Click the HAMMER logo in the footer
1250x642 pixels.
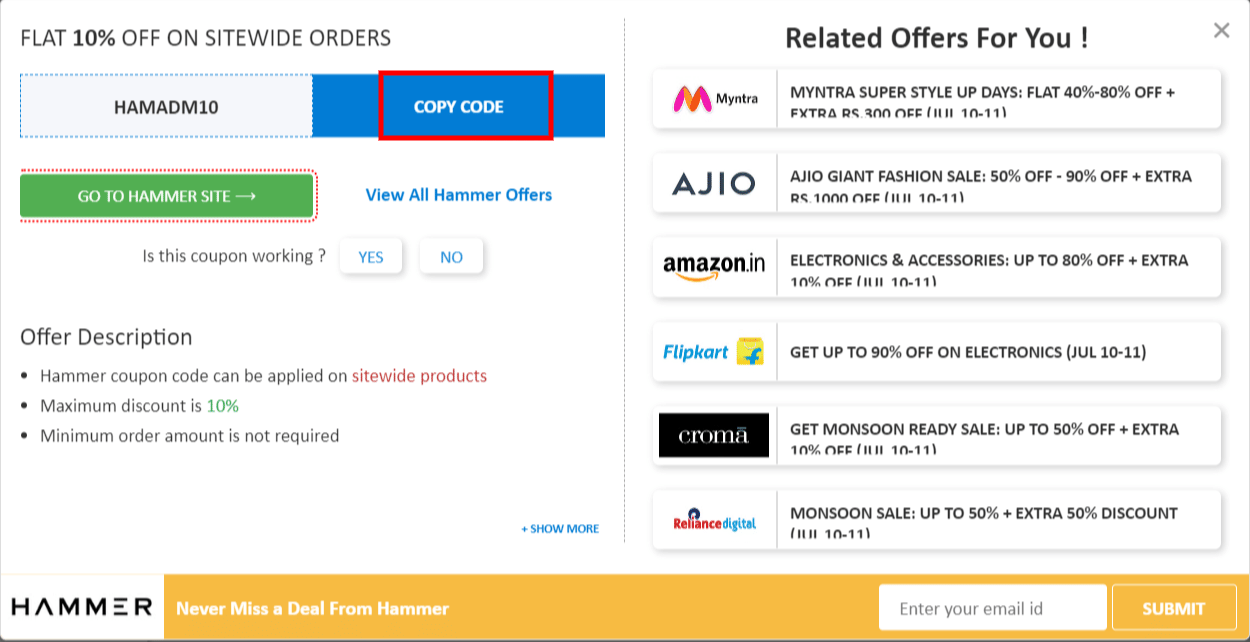point(80,606)
